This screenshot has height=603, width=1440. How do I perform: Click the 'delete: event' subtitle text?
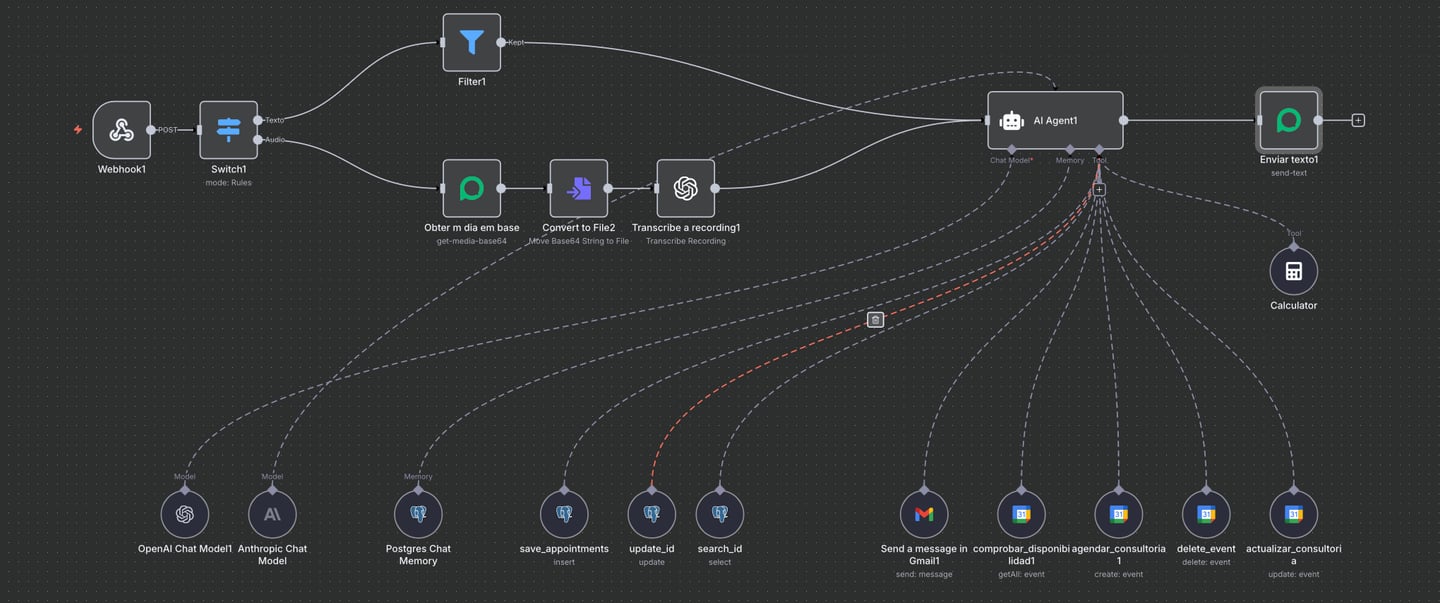[x=1206, y=562]
